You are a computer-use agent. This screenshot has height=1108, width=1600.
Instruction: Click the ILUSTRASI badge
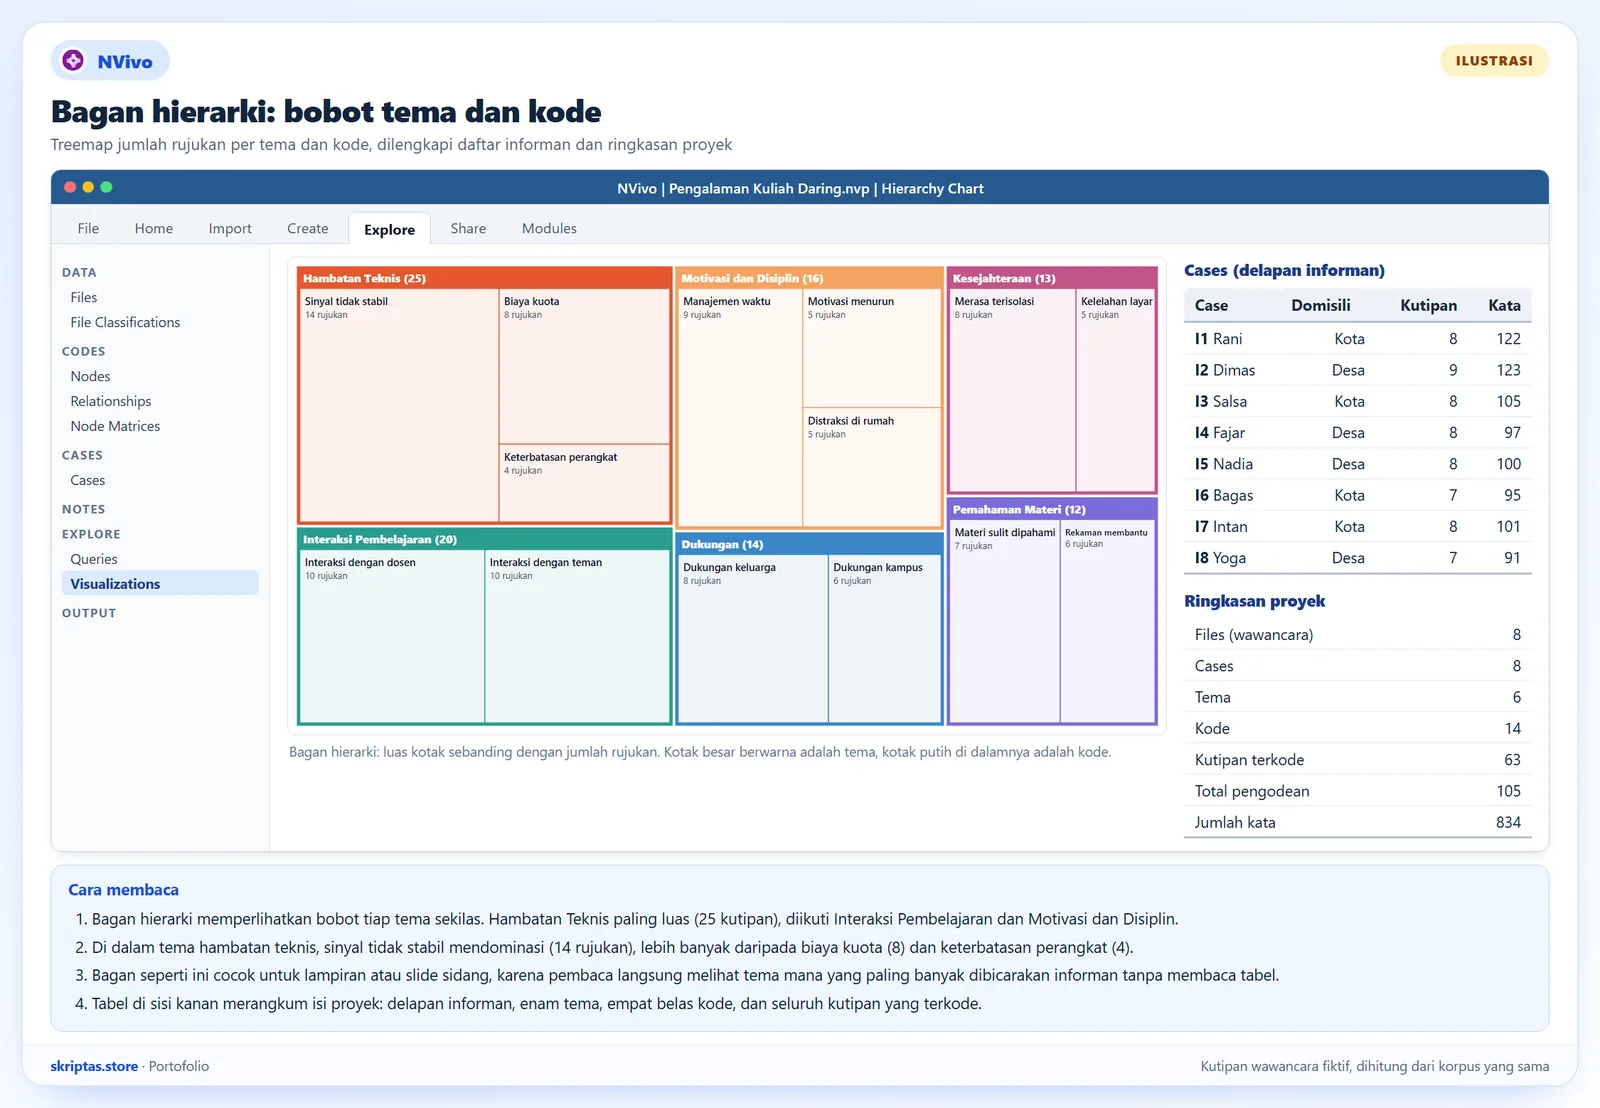[1494, 61]
